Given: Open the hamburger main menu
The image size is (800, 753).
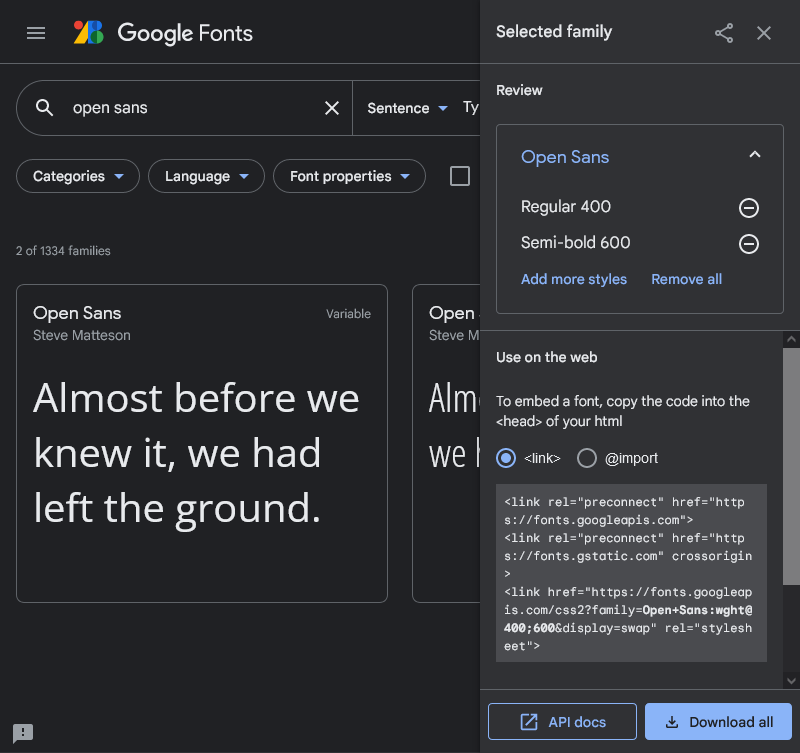Looking at the screenshot, I should (36, 33).
